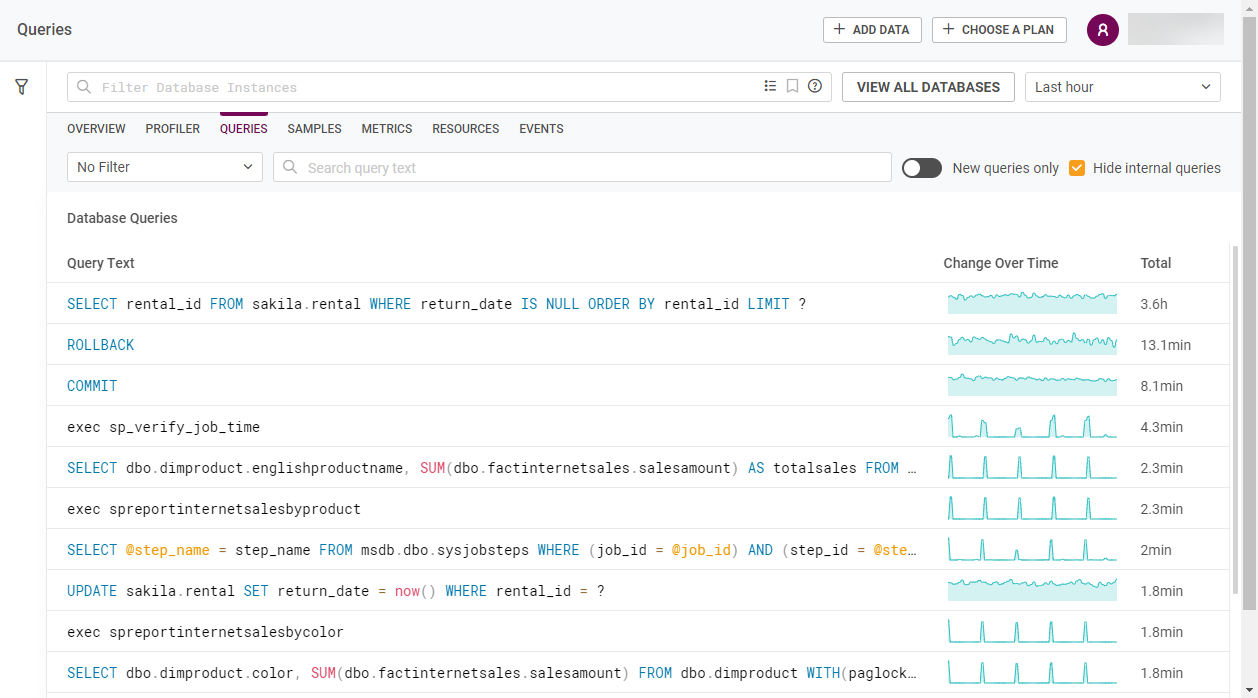1258x698 pixels.
Task: Open the ROLLBACK query row
Action: click(100, 345)
